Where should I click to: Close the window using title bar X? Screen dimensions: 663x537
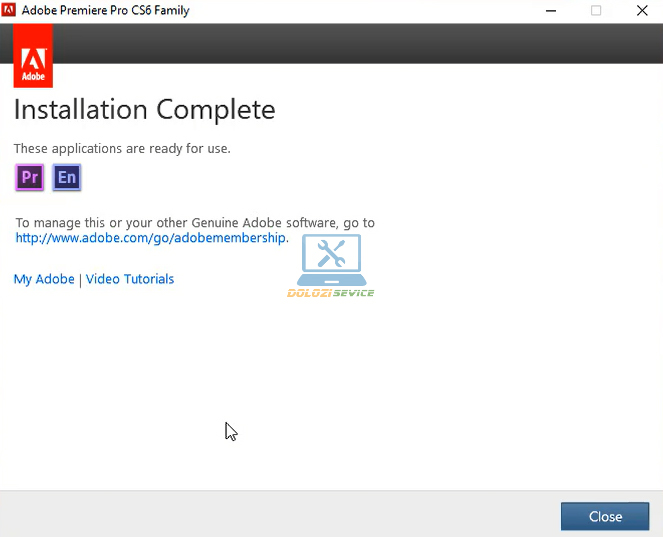point(640,11)
